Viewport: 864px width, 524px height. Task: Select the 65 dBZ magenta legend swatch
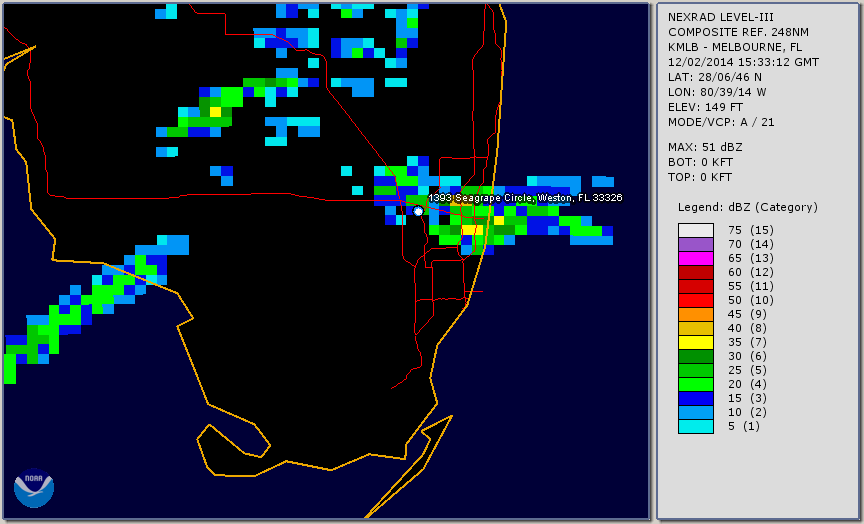696,258
